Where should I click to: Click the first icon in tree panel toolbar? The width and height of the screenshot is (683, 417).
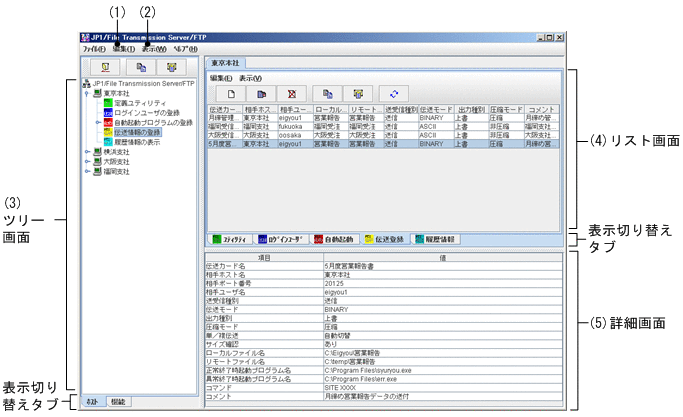[103, 67]
